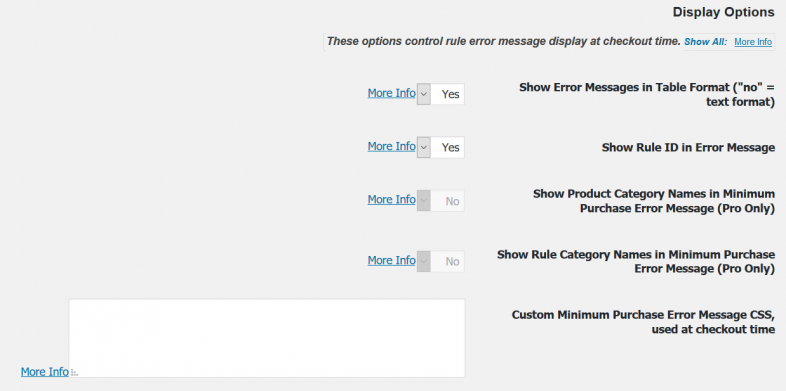This screenshot has width=786, height=391.
Task: Click the Show All label
Action: [705, 42]
